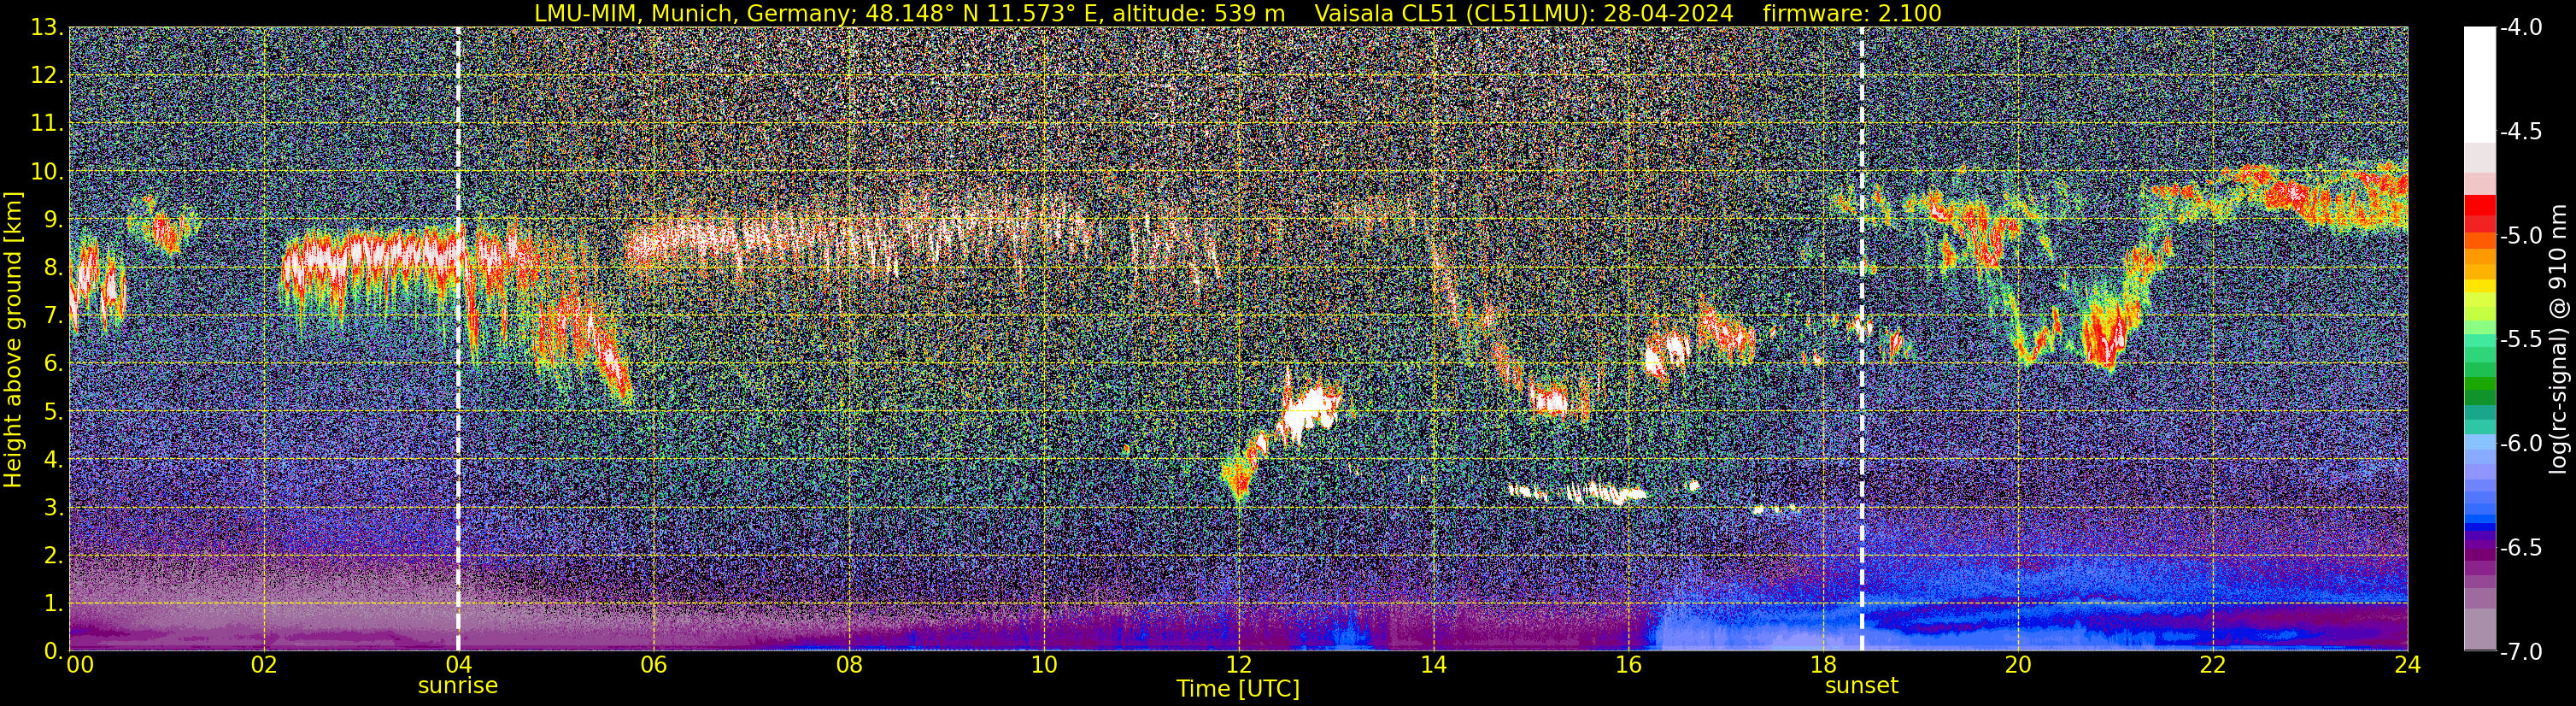Select the '1.' height axis tick label
The width and height of the screenshot is (2576, 706).
tap(53, 604)
